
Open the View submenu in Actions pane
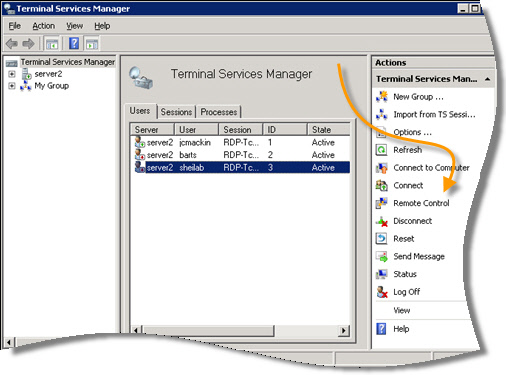pos(402,310)
